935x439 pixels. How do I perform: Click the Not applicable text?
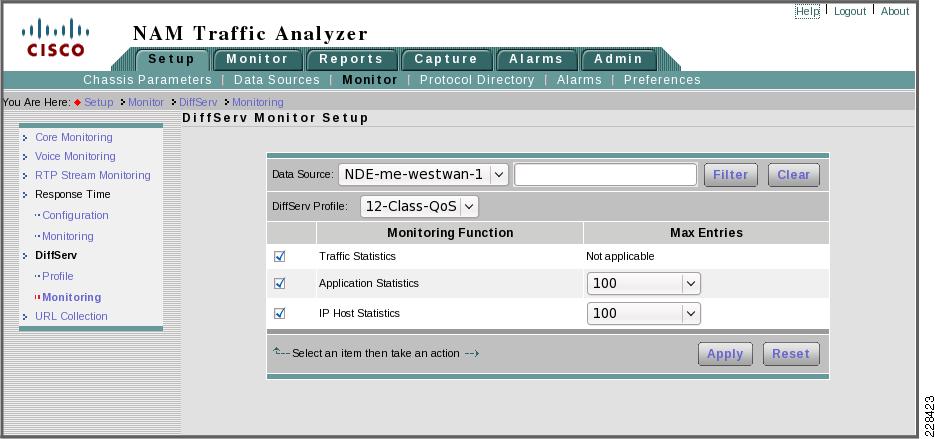click(620, 256)
